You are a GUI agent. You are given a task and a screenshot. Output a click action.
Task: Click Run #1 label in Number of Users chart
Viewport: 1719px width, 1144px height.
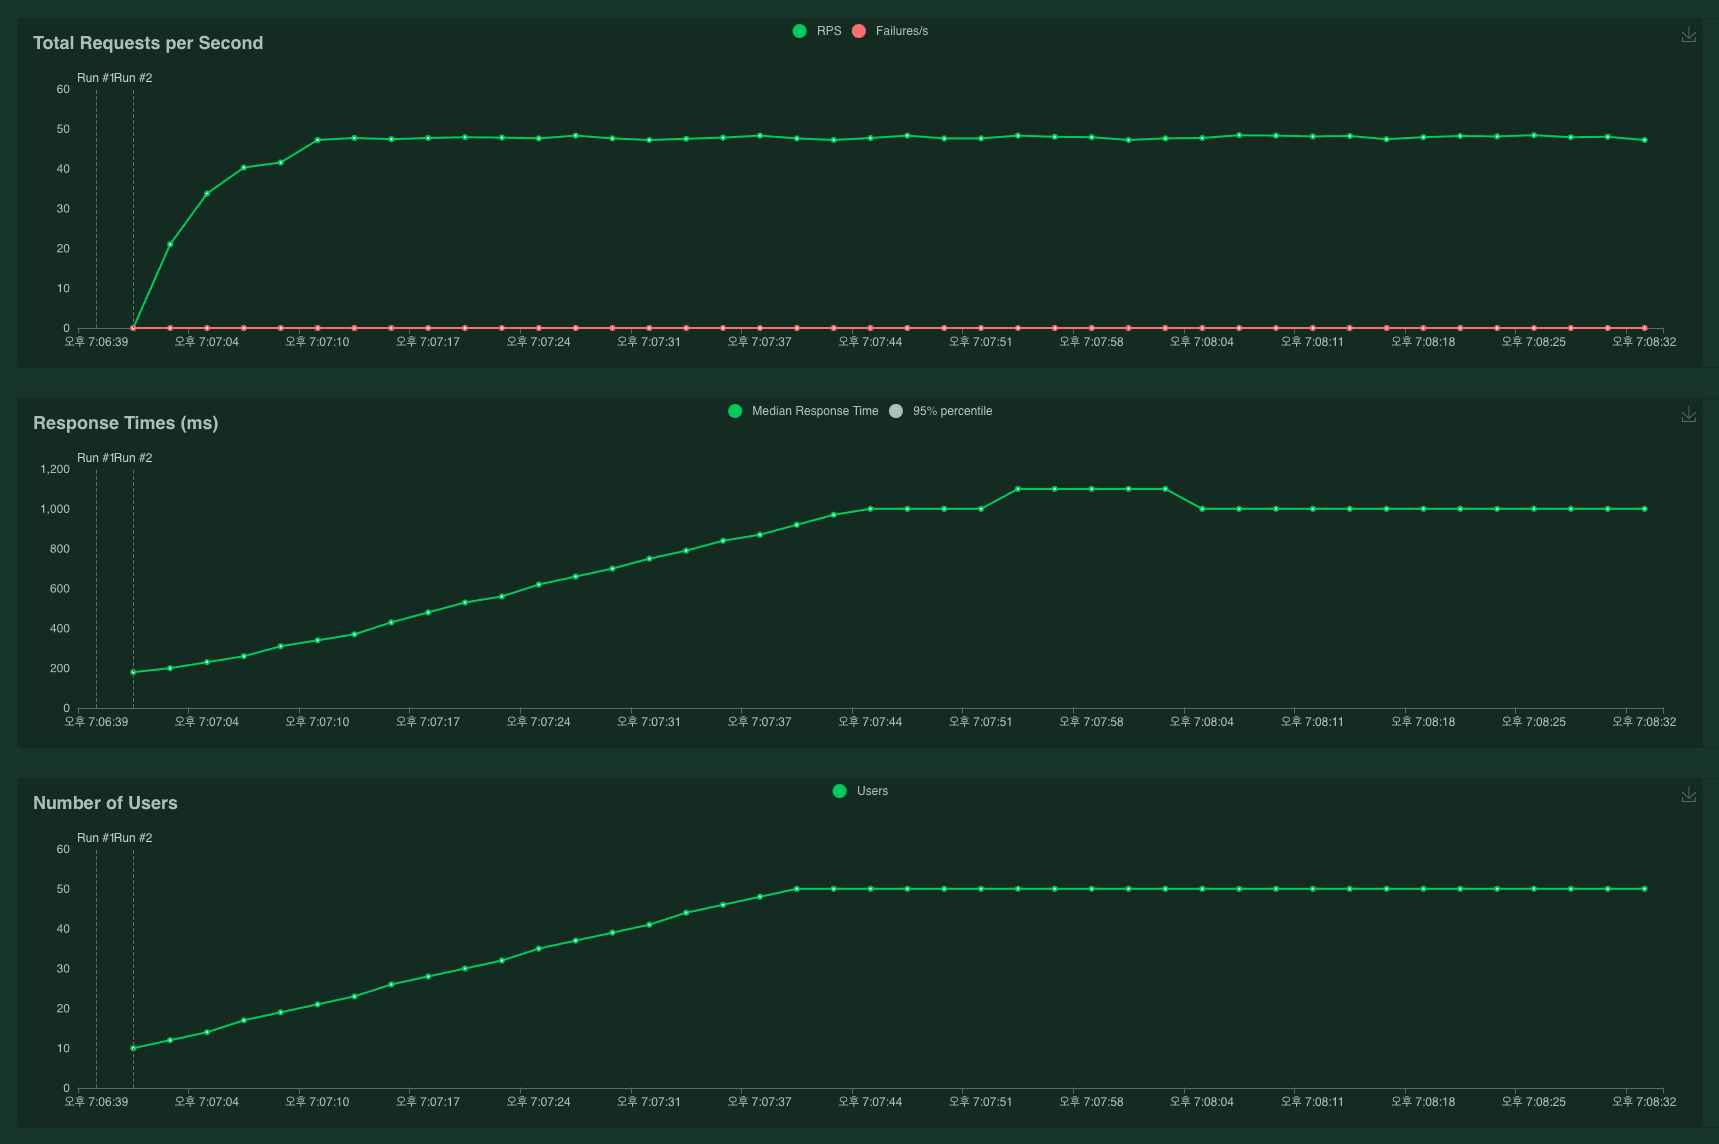(x=94, y=838)
